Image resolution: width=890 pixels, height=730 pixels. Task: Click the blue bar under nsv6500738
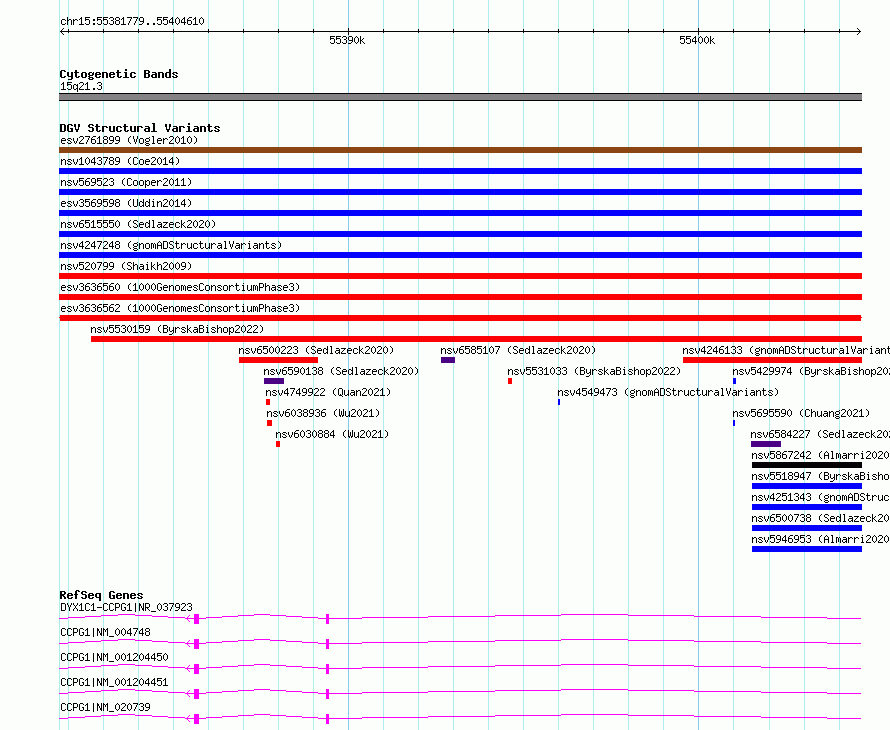(x=807, y=528)
